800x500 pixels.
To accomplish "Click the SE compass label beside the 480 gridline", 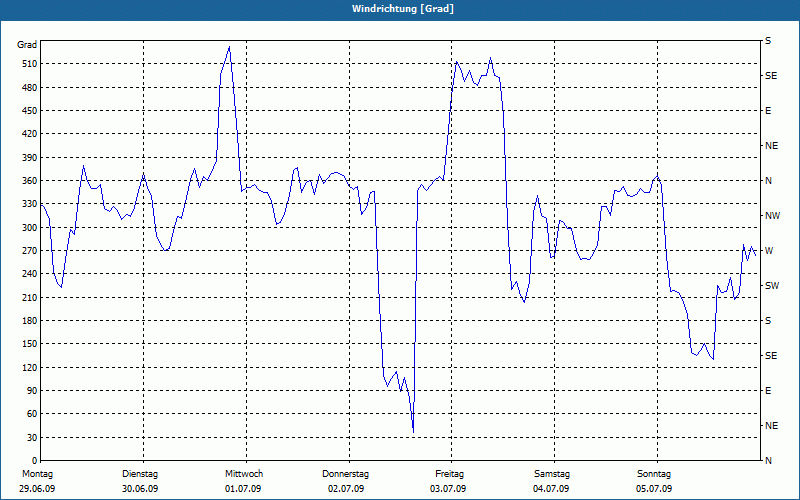I will pyautogui.click(x=771, y=76).
